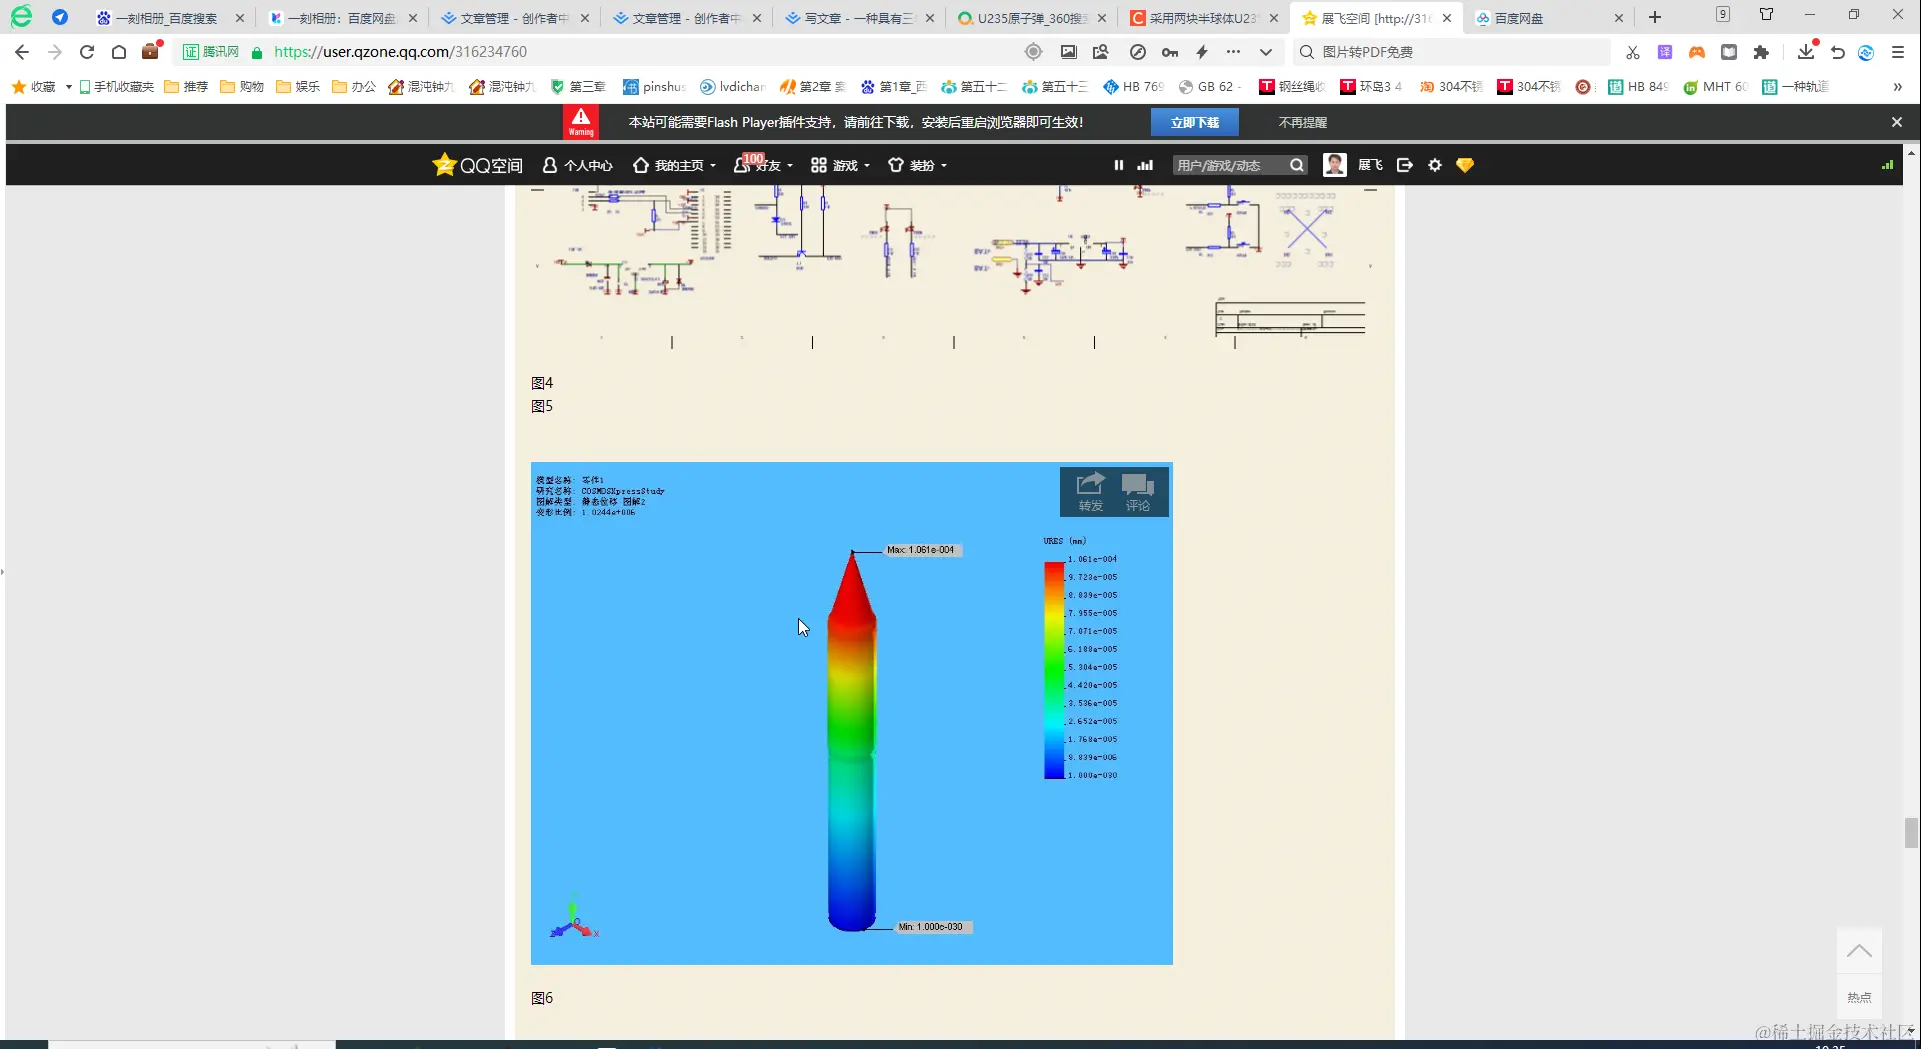Open the downloads panel
Image resolution: width=1921 pixels, height=1049 pixels.
coord(1806,52)
